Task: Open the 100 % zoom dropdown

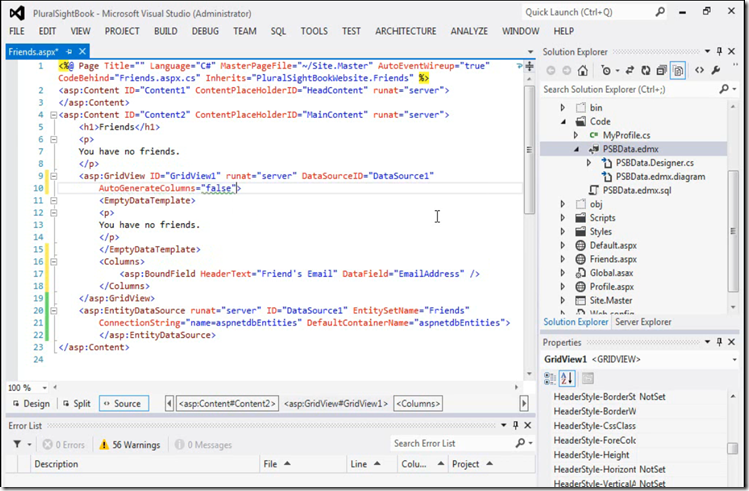Action: 44,388
